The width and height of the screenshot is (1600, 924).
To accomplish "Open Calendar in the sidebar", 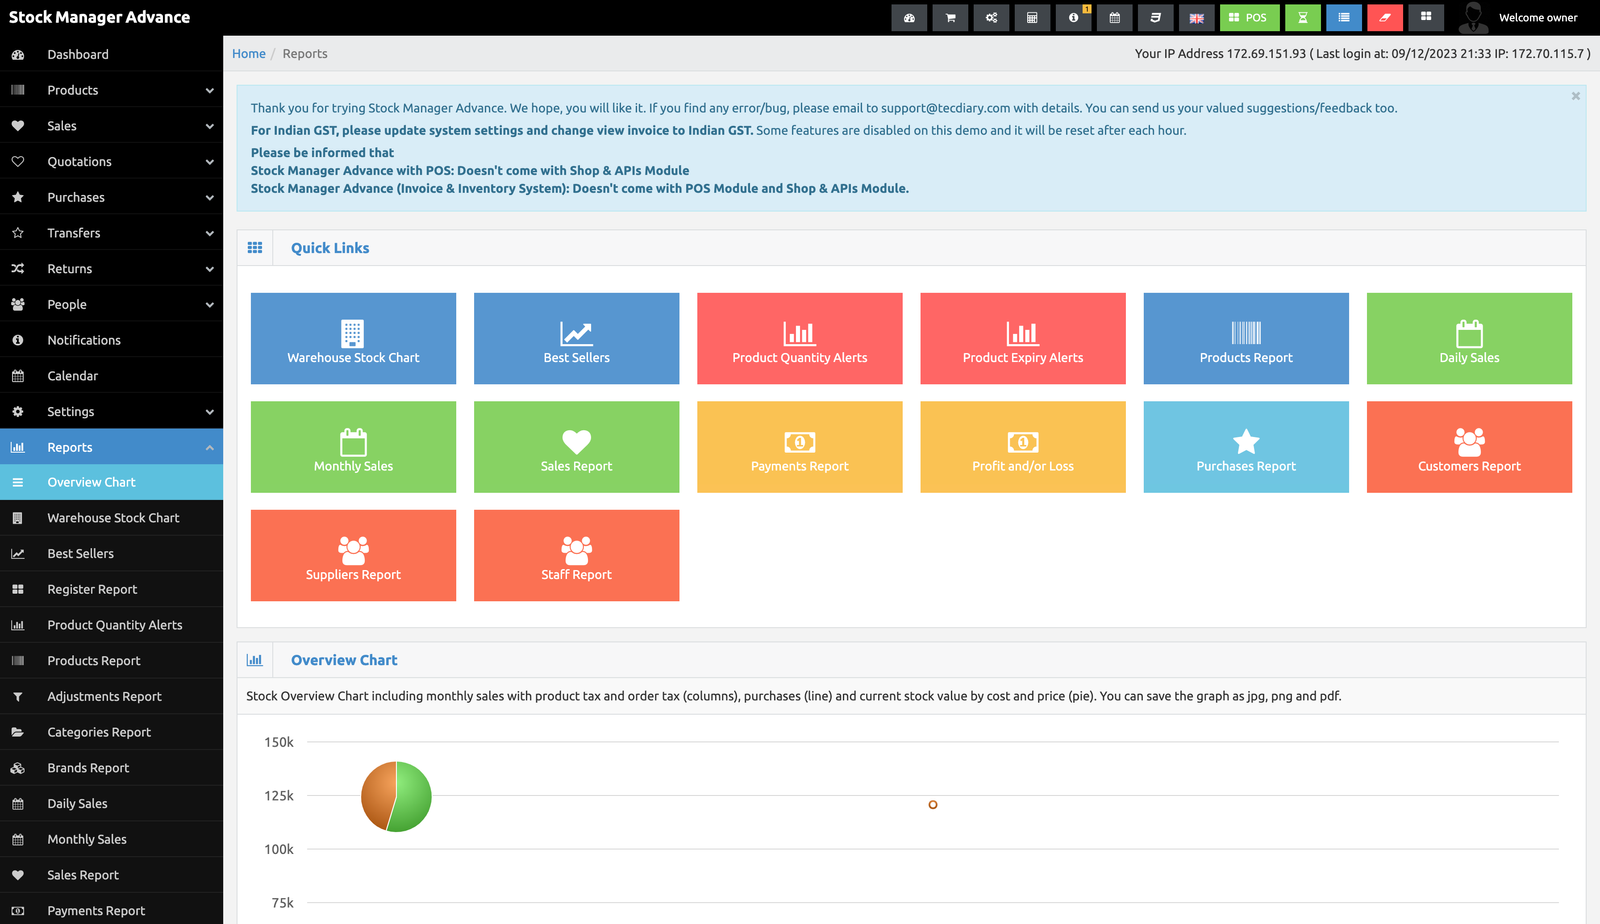I will [x=111, y=376].
